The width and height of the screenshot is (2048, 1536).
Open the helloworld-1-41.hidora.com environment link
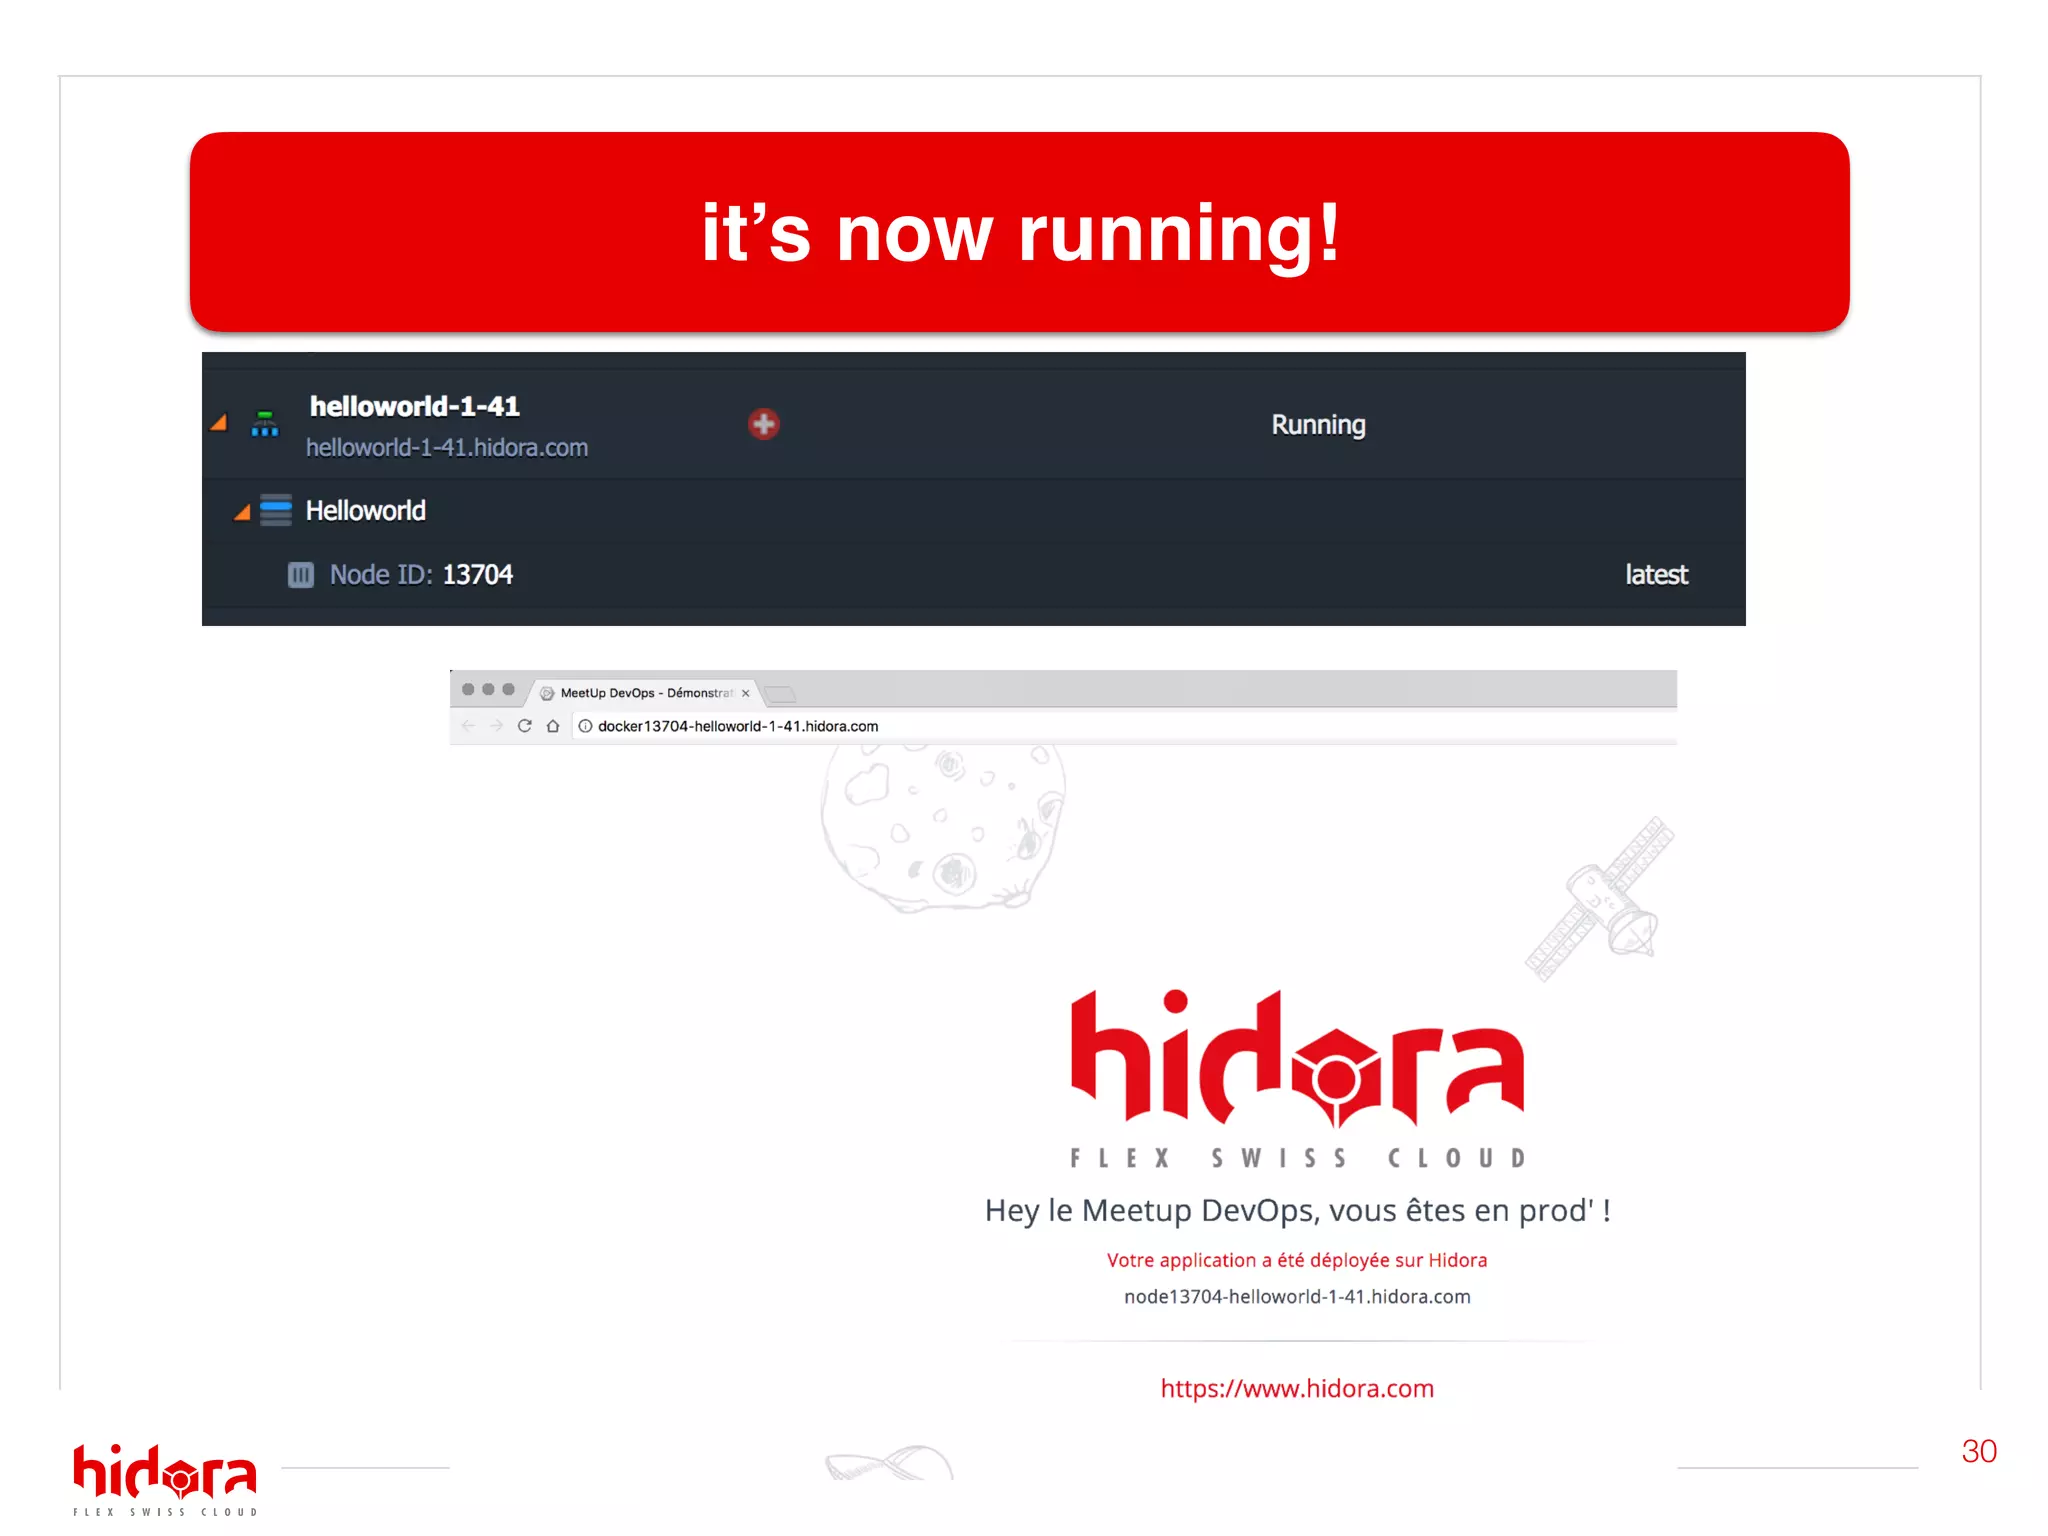446,448
